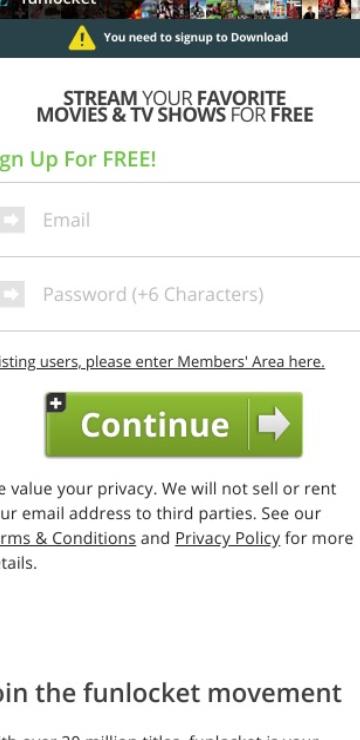Click the movie posters banner strip at top
Viewport: 360px width, 740px height.
(245, 9)
